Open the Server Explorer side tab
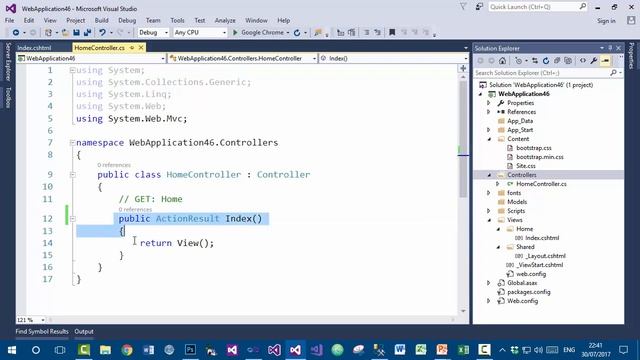640x360 pixels. tap(8, 61)
